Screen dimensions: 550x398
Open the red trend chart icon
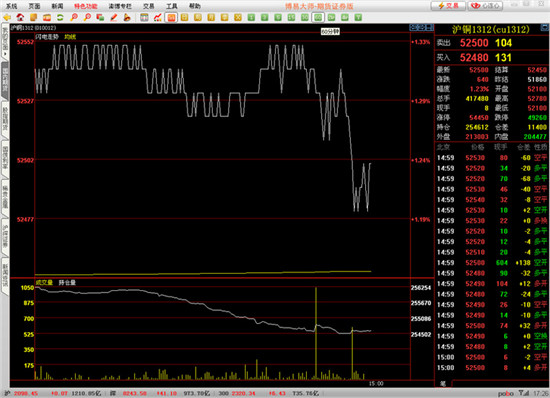coord(157,18)
